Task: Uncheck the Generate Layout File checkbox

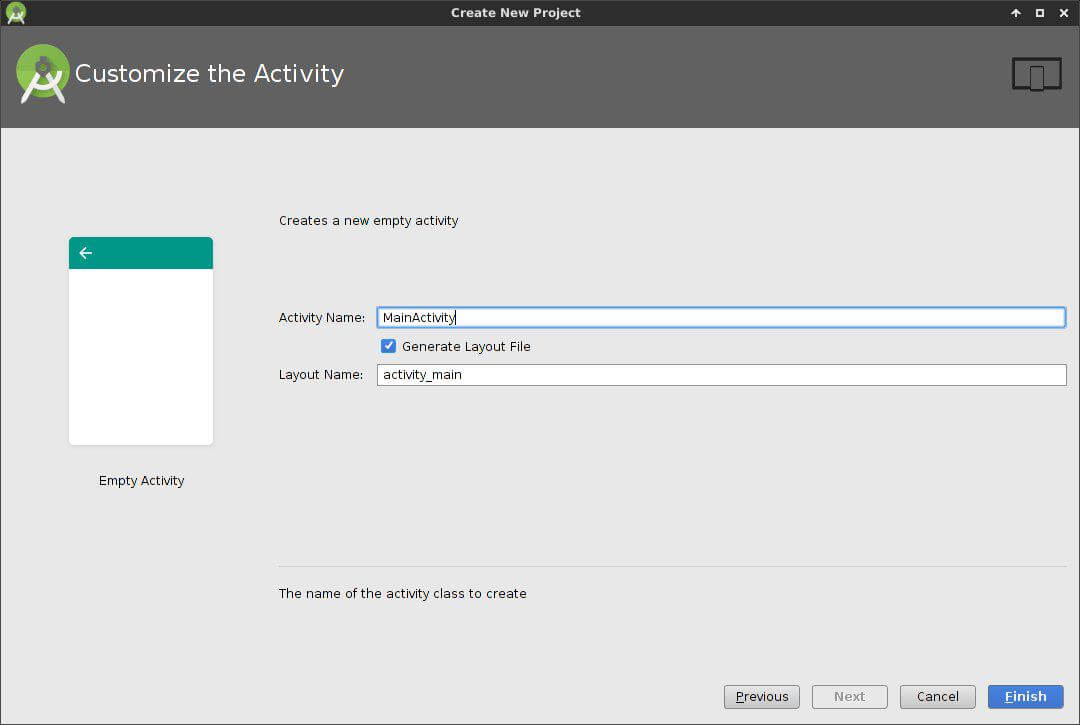Action: click(389, 346)
